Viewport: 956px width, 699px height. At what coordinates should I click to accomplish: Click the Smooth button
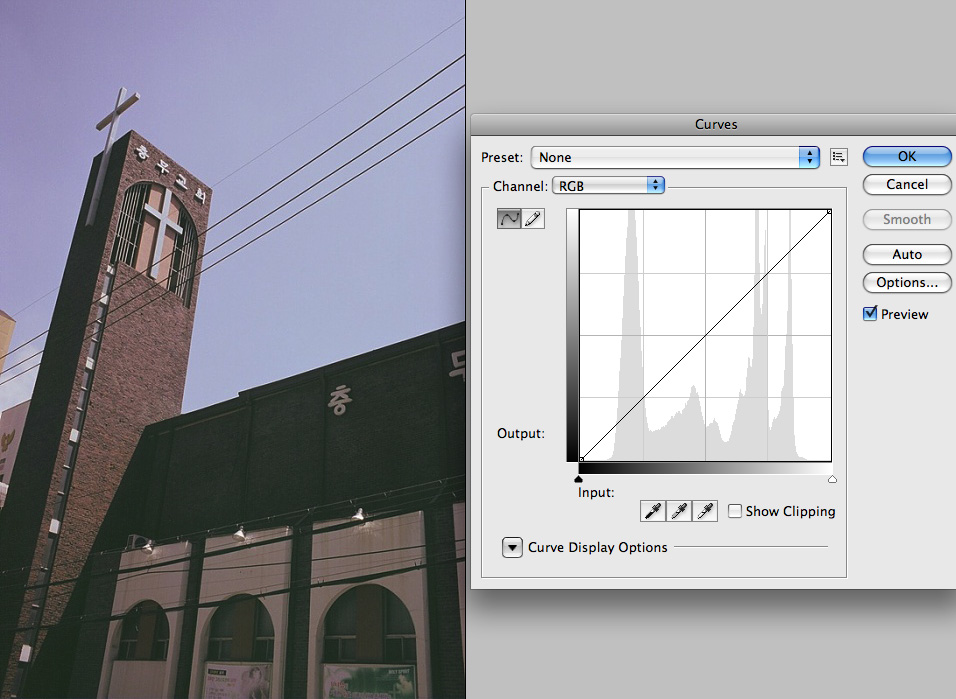[x=906, y=219]
